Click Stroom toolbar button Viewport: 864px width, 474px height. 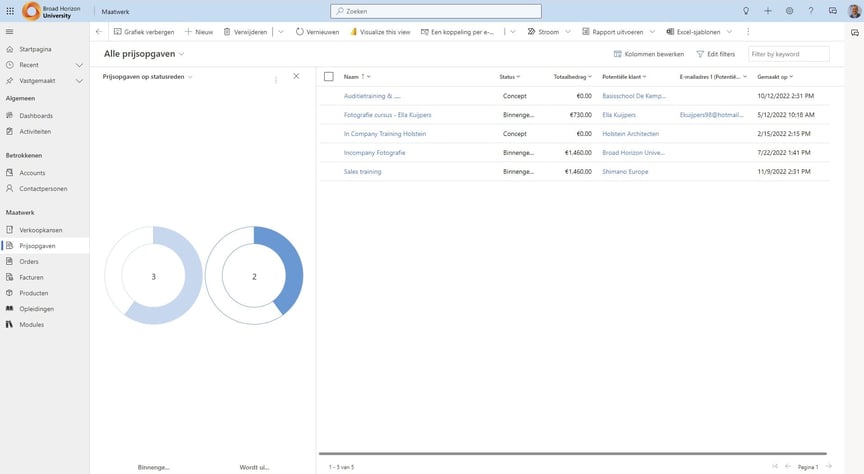pos(543,32)
